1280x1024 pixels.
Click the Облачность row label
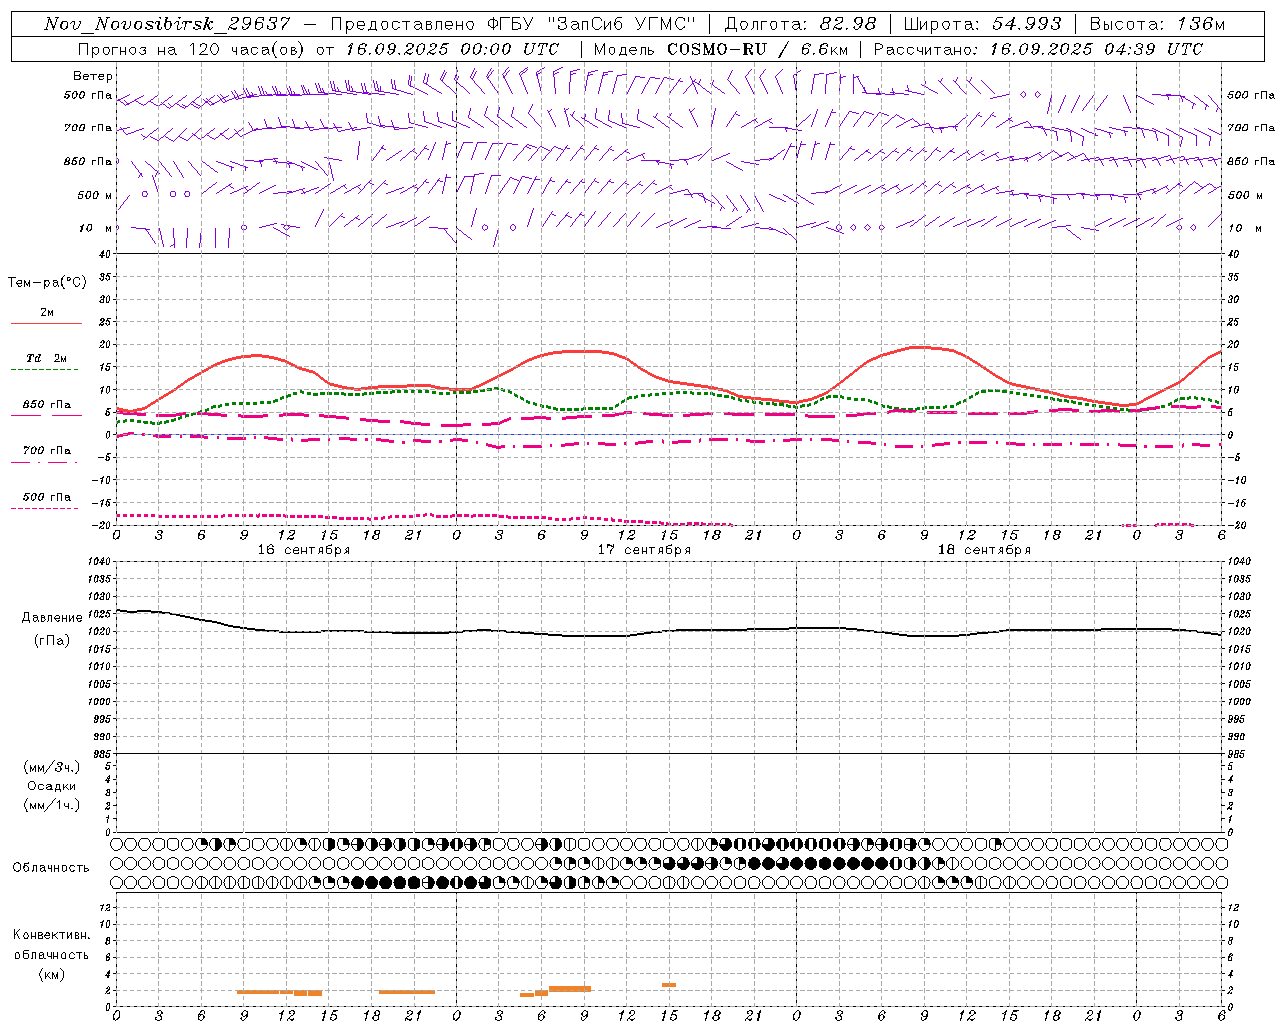(51, 868)
